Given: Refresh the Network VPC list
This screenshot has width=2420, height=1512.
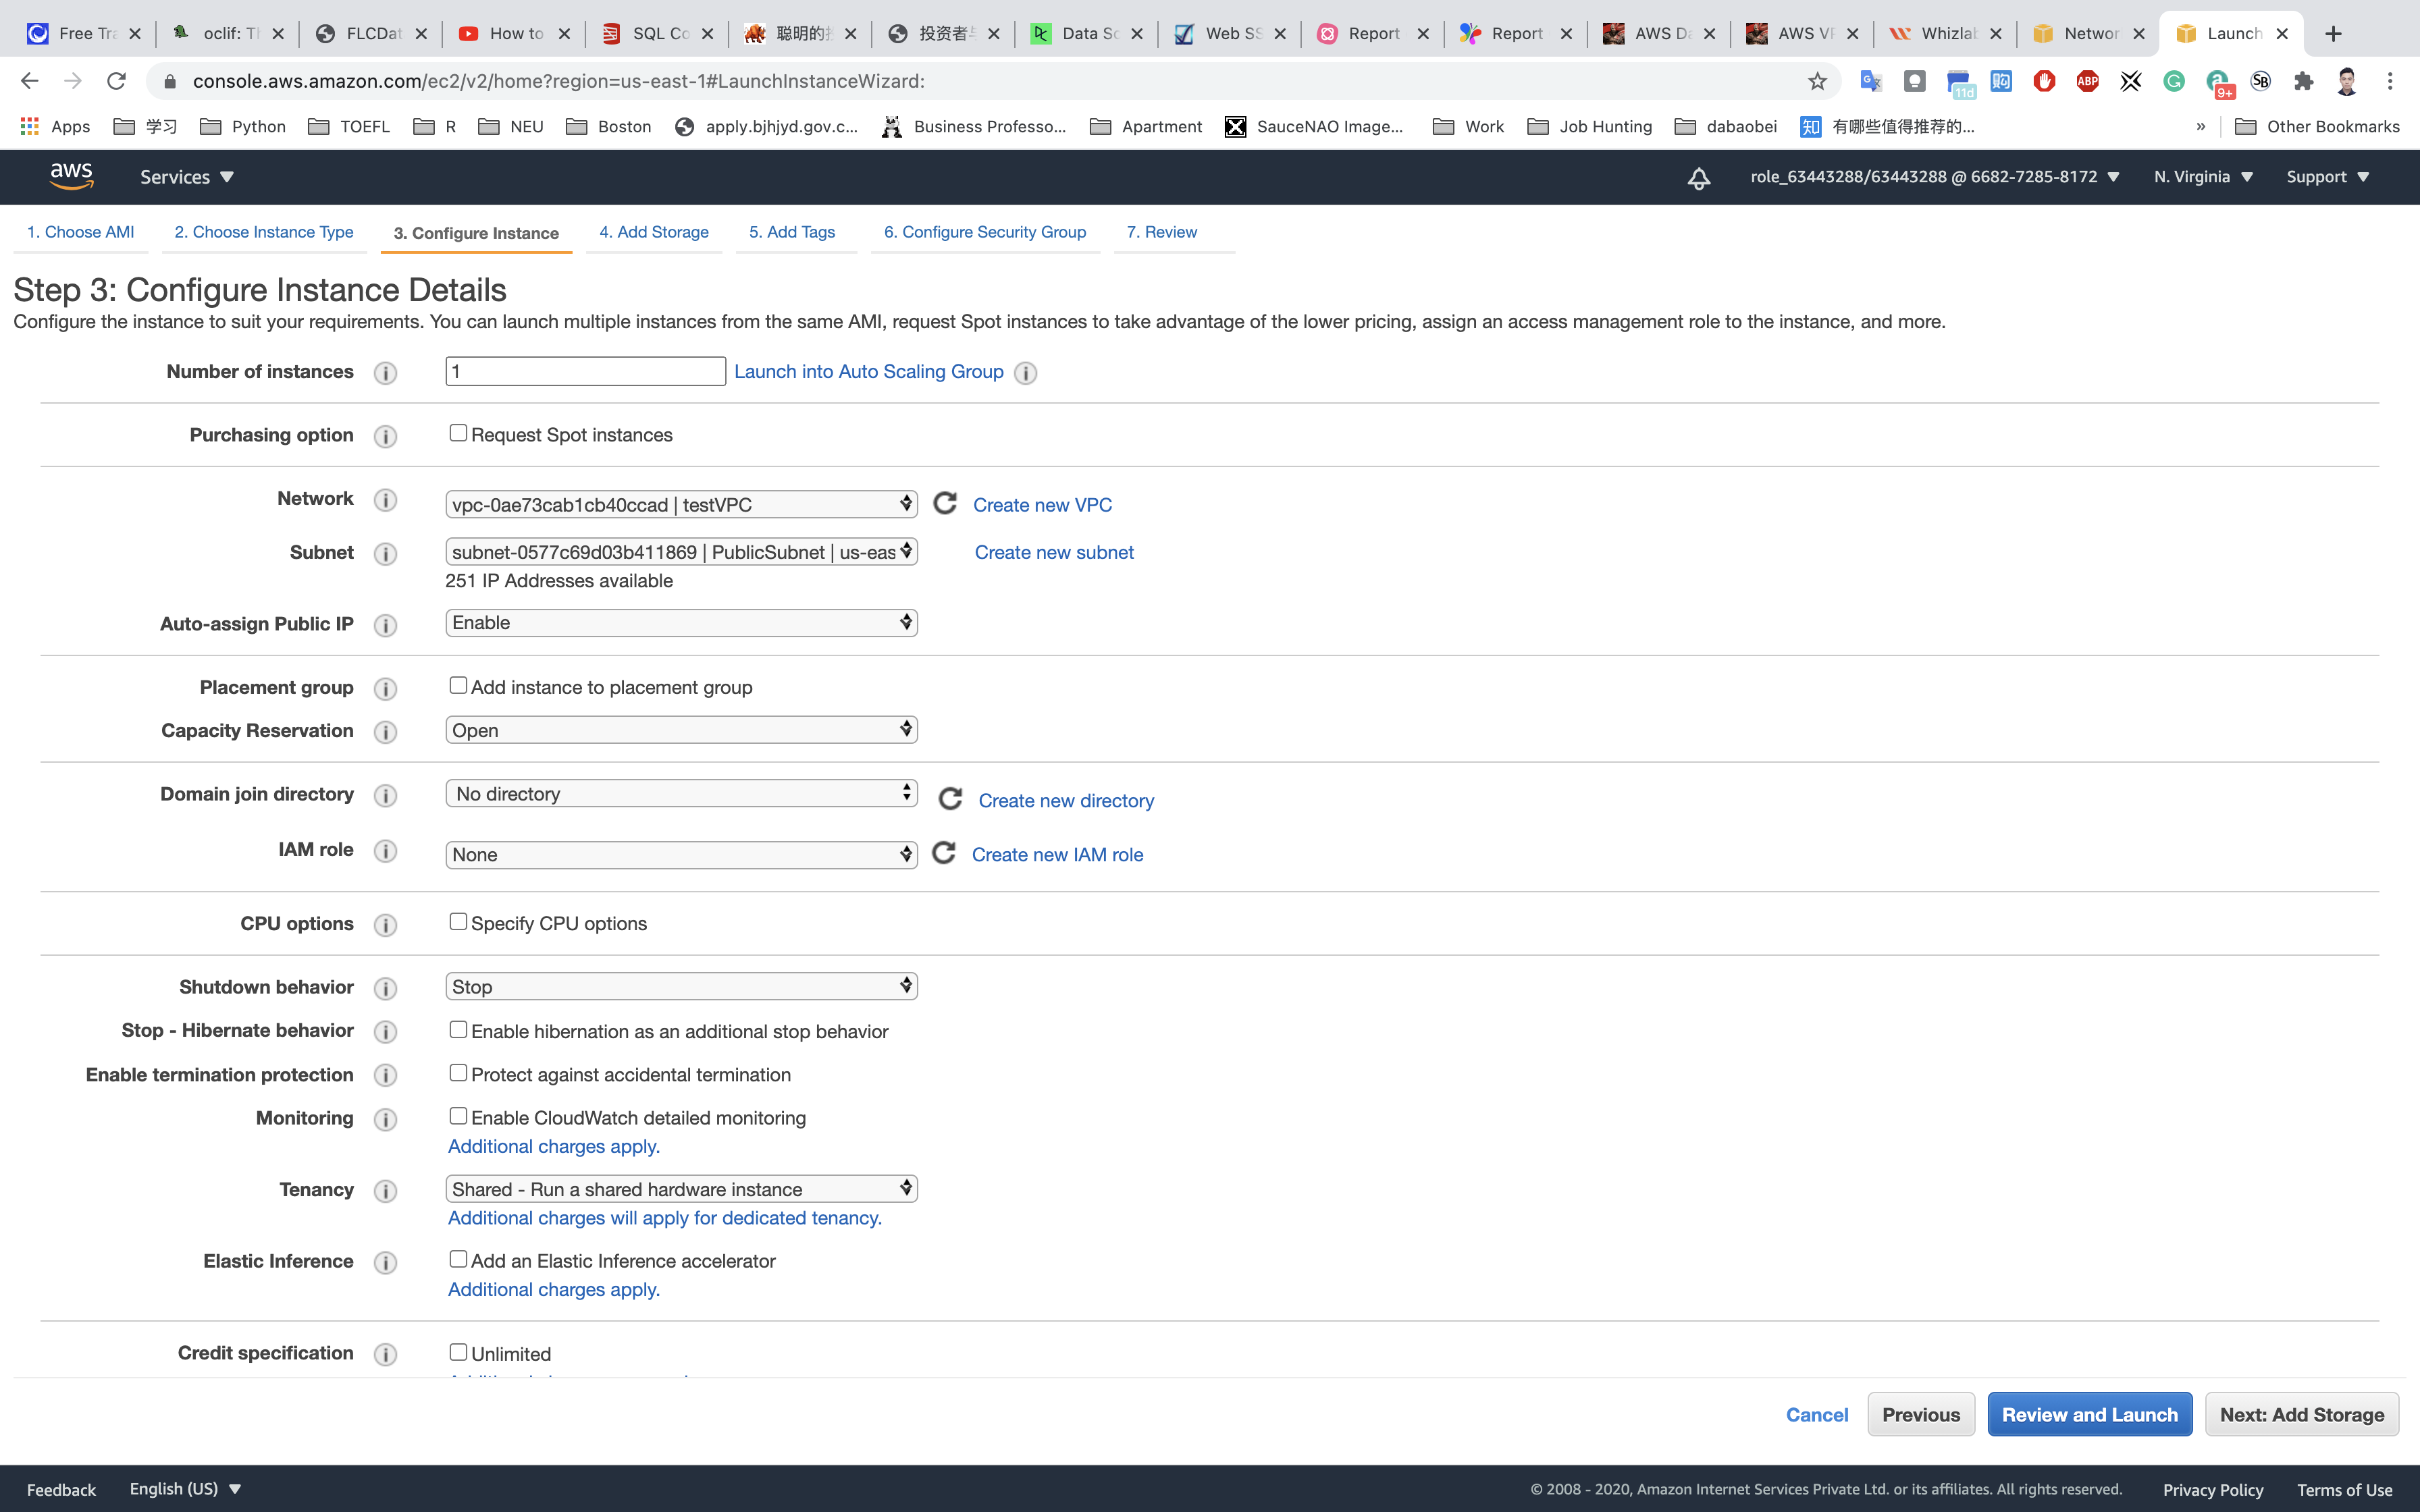Looking at the screenshot, I should 945,503.
